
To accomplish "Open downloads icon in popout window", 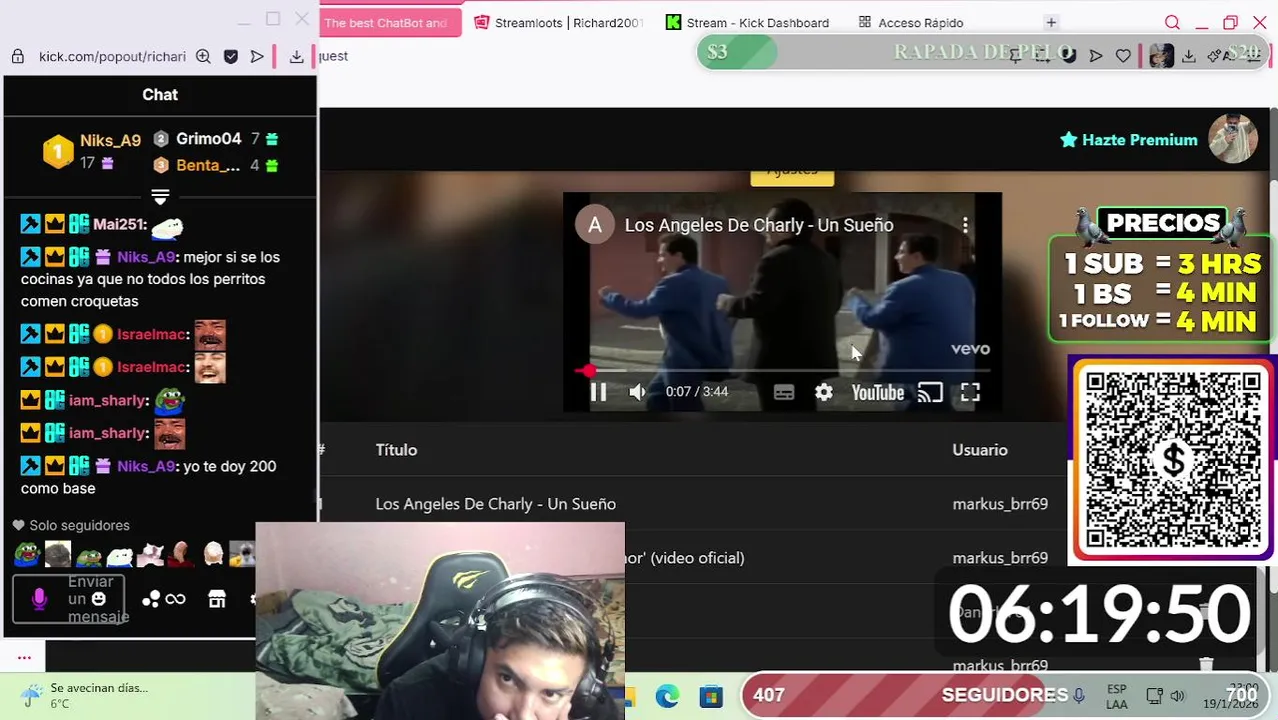I will (296, 56).
